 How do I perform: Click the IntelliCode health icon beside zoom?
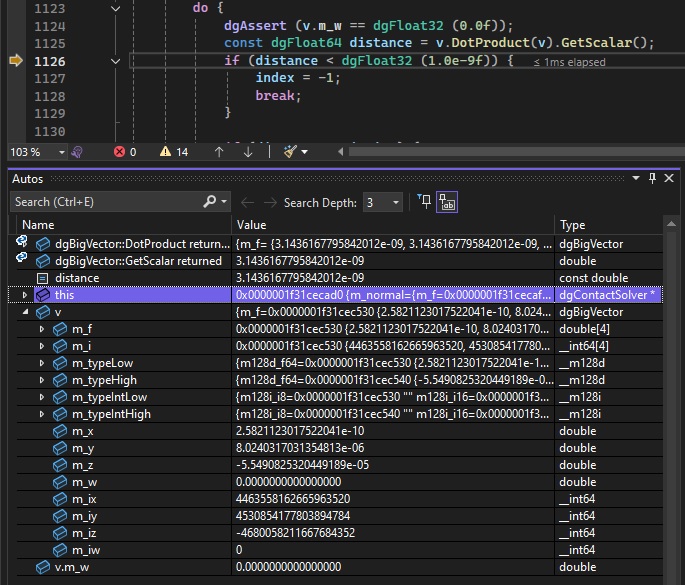coord(76,152)
